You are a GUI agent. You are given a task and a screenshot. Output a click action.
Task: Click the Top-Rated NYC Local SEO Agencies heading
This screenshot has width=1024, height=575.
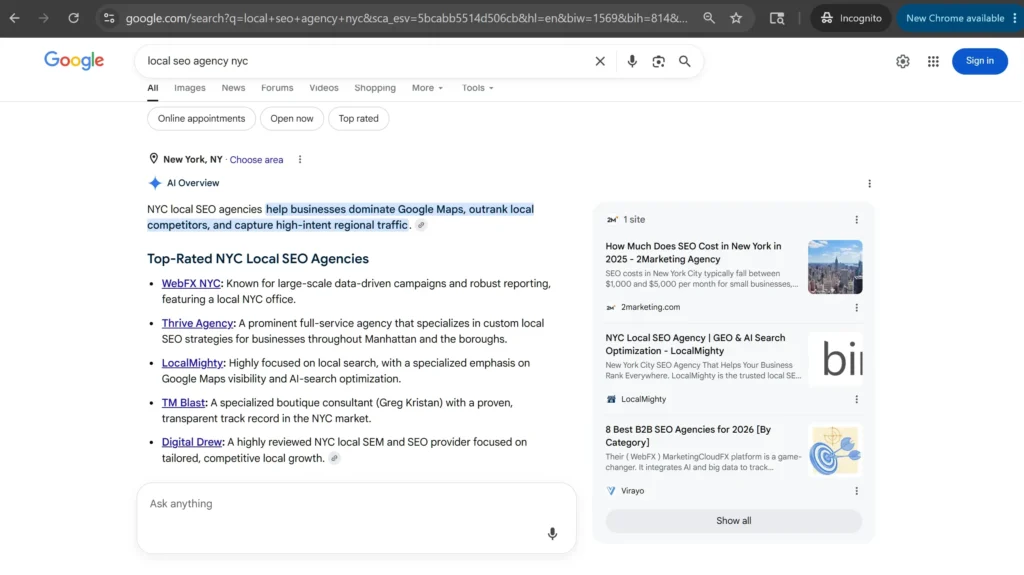pos(258,259)
